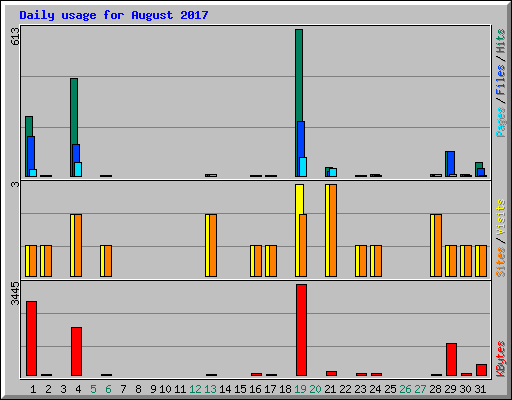Click the green day label "27"
Viewport: 512px width, 400px height.
tap(420, 389)
